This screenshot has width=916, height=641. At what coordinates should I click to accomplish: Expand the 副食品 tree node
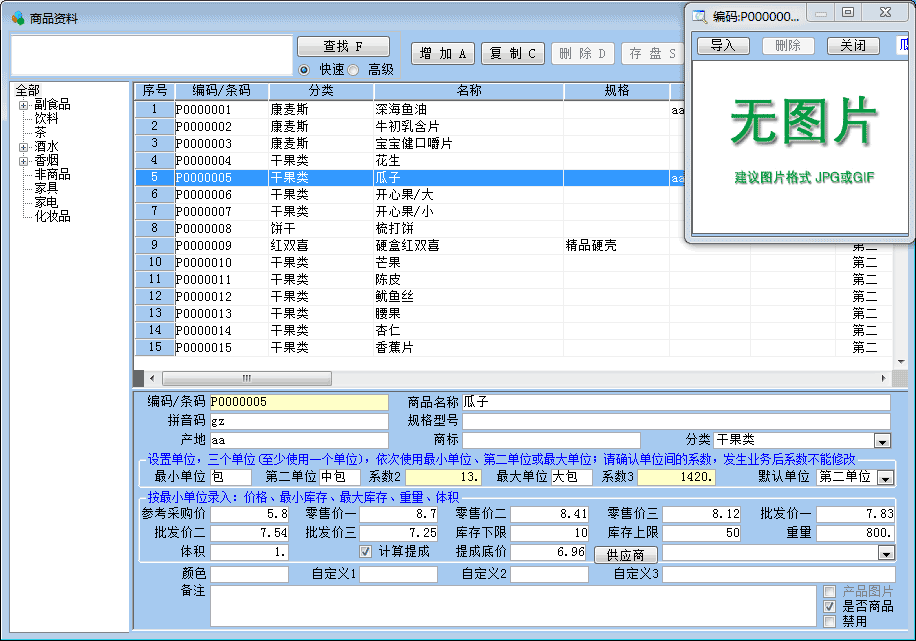[x=24, y=104]
